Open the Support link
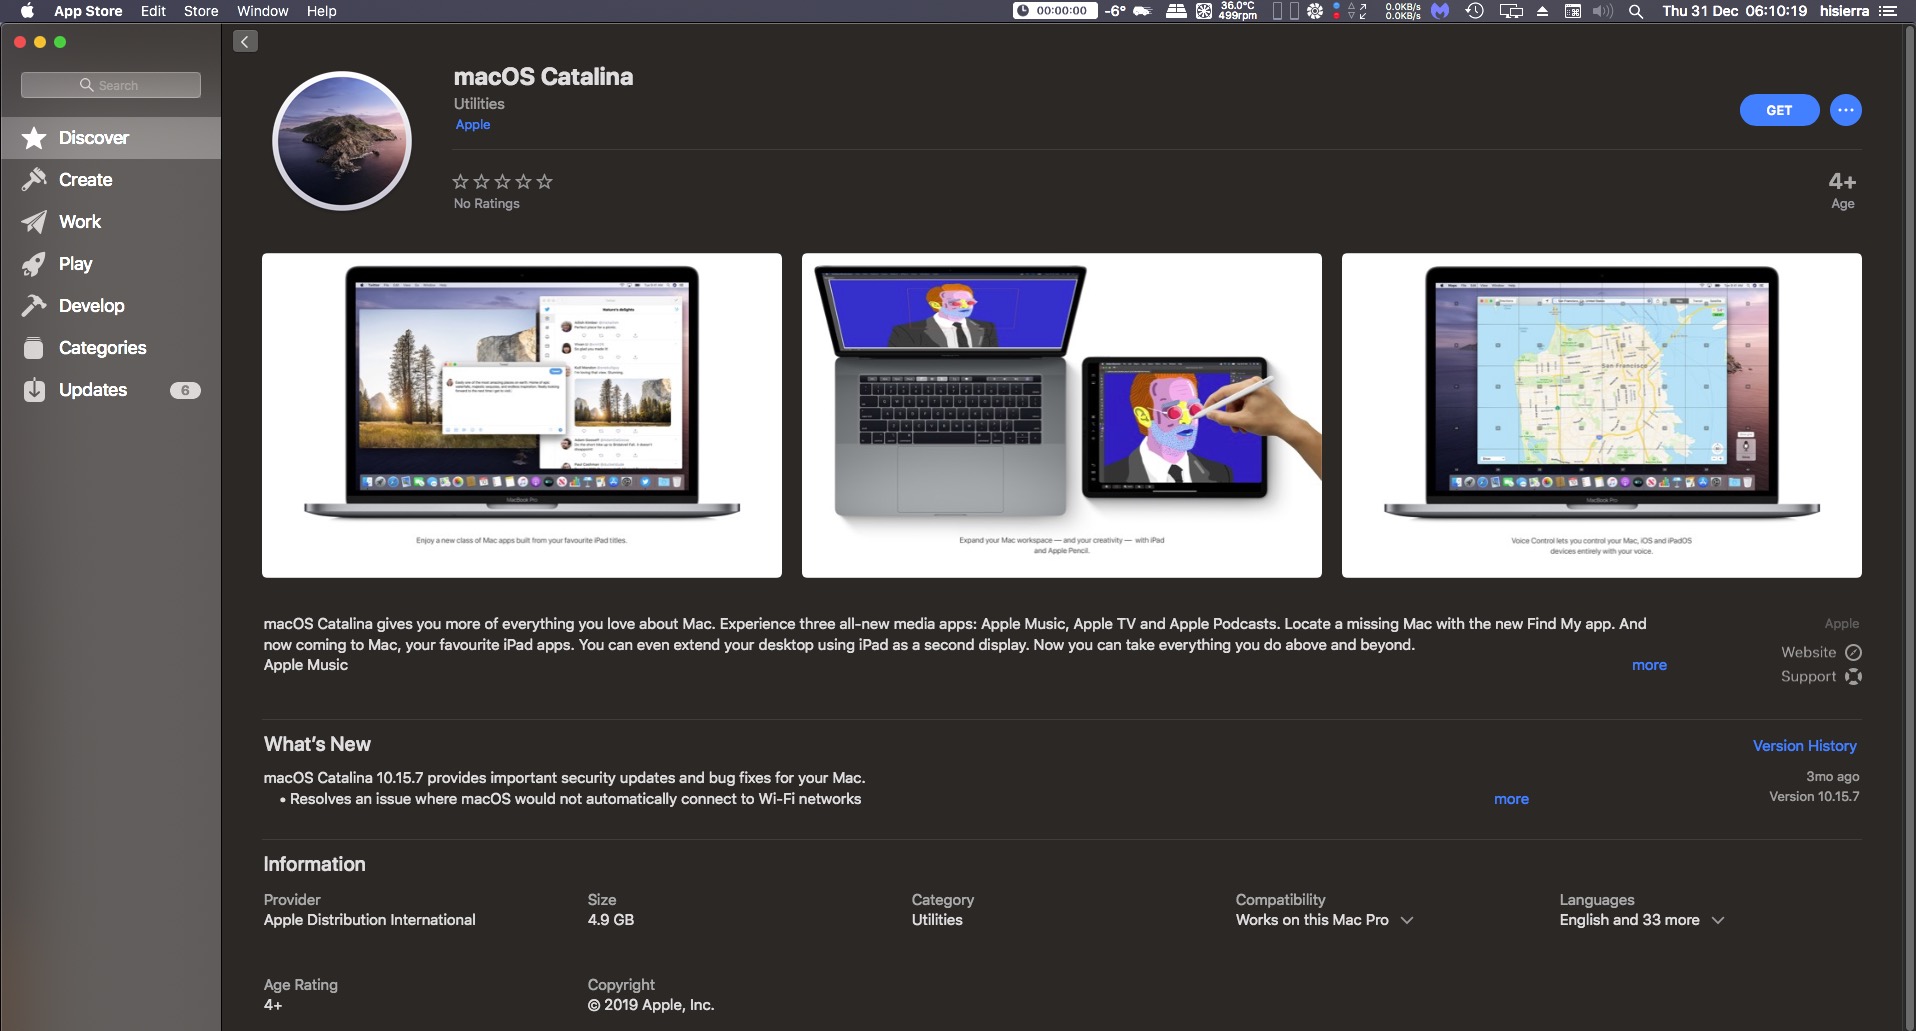Viewport: 1916px width, 1031px height. coord(1808,677)
